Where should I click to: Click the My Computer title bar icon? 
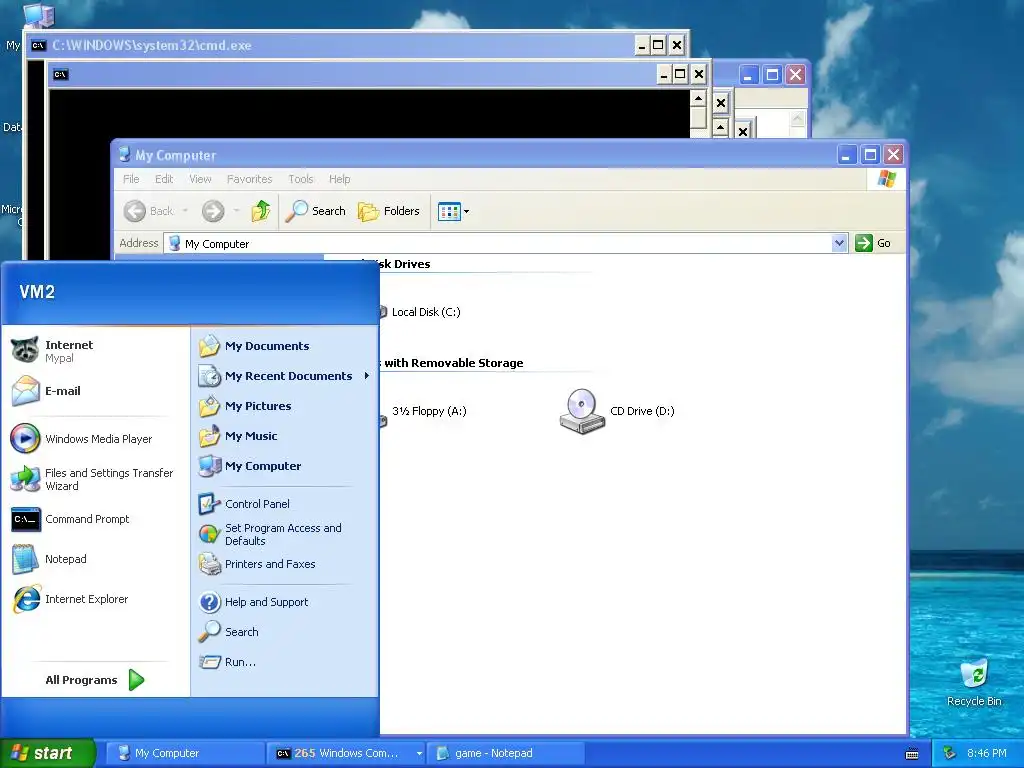pos(124,155)
